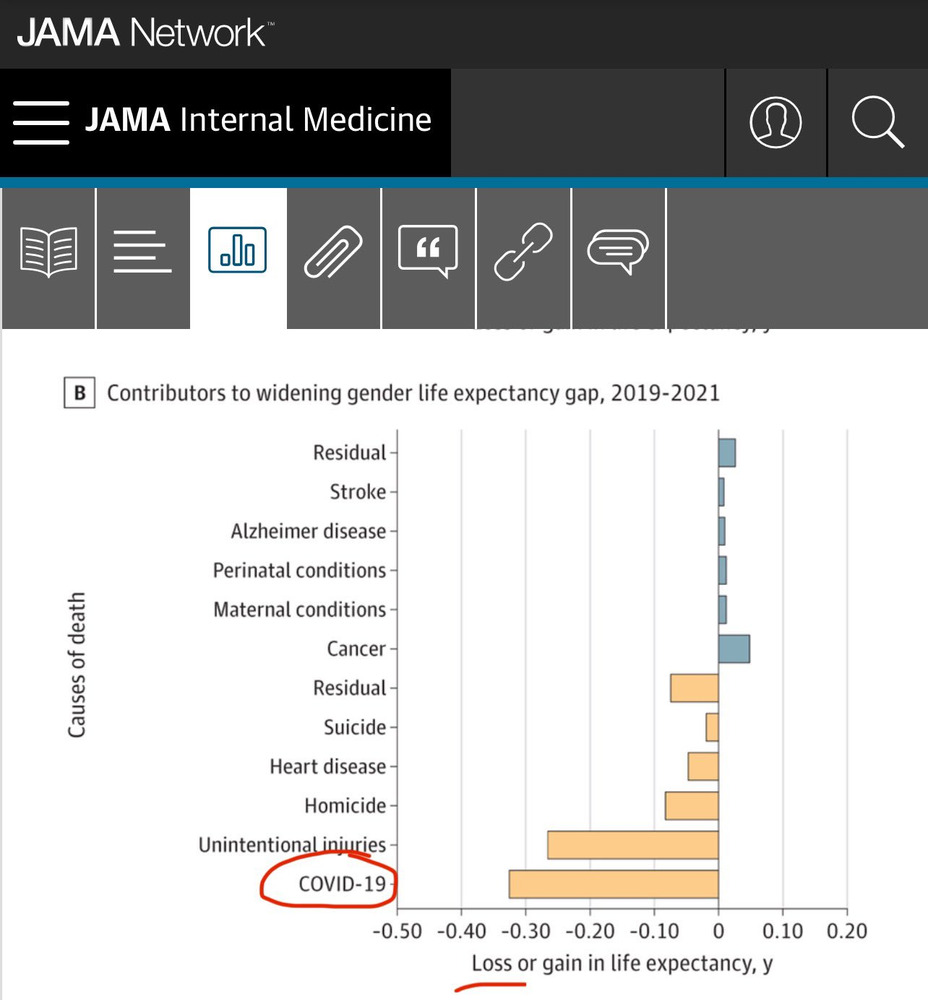The height and width of the screenshot is (1000, 928).
Task: Open the search magnifier icon
Action: [878, 122]
